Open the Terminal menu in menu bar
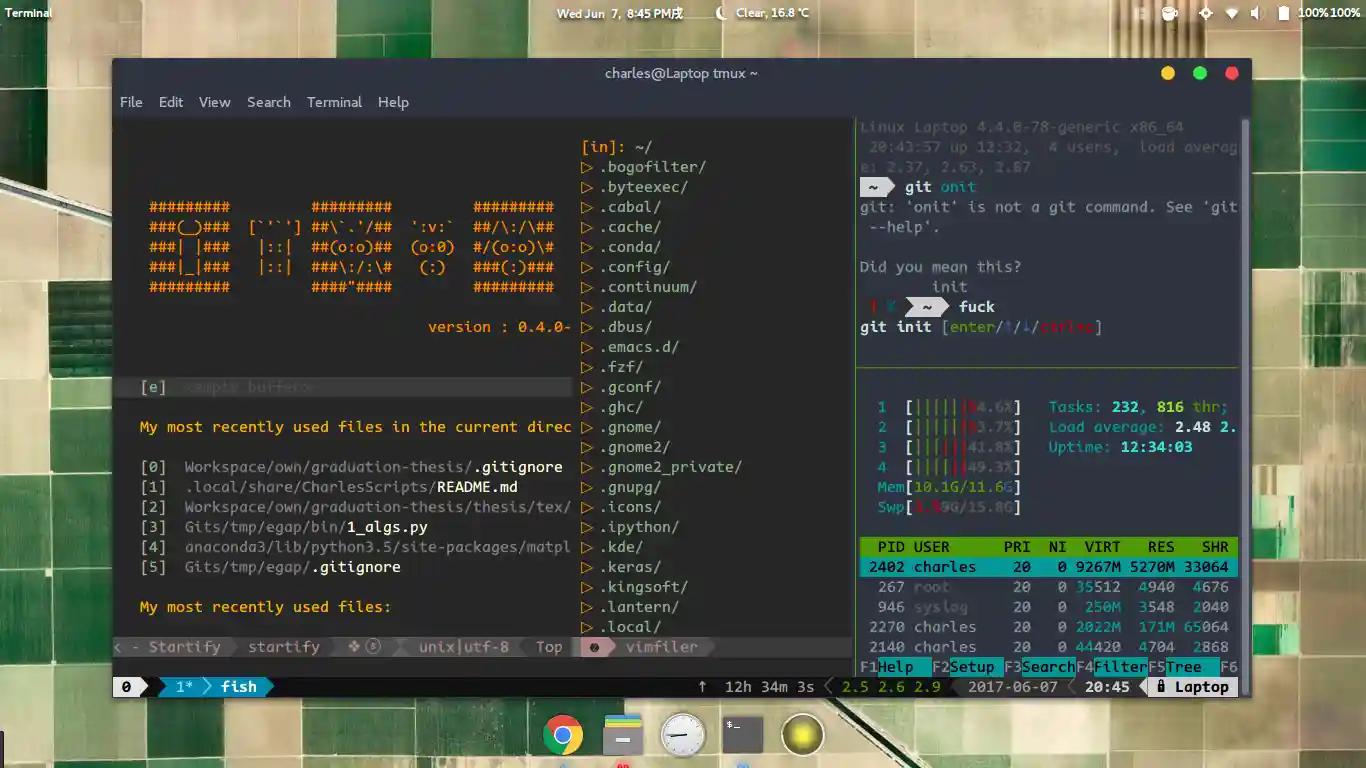Viewport: 1366px width, 768px height. [x=334, y=102]
